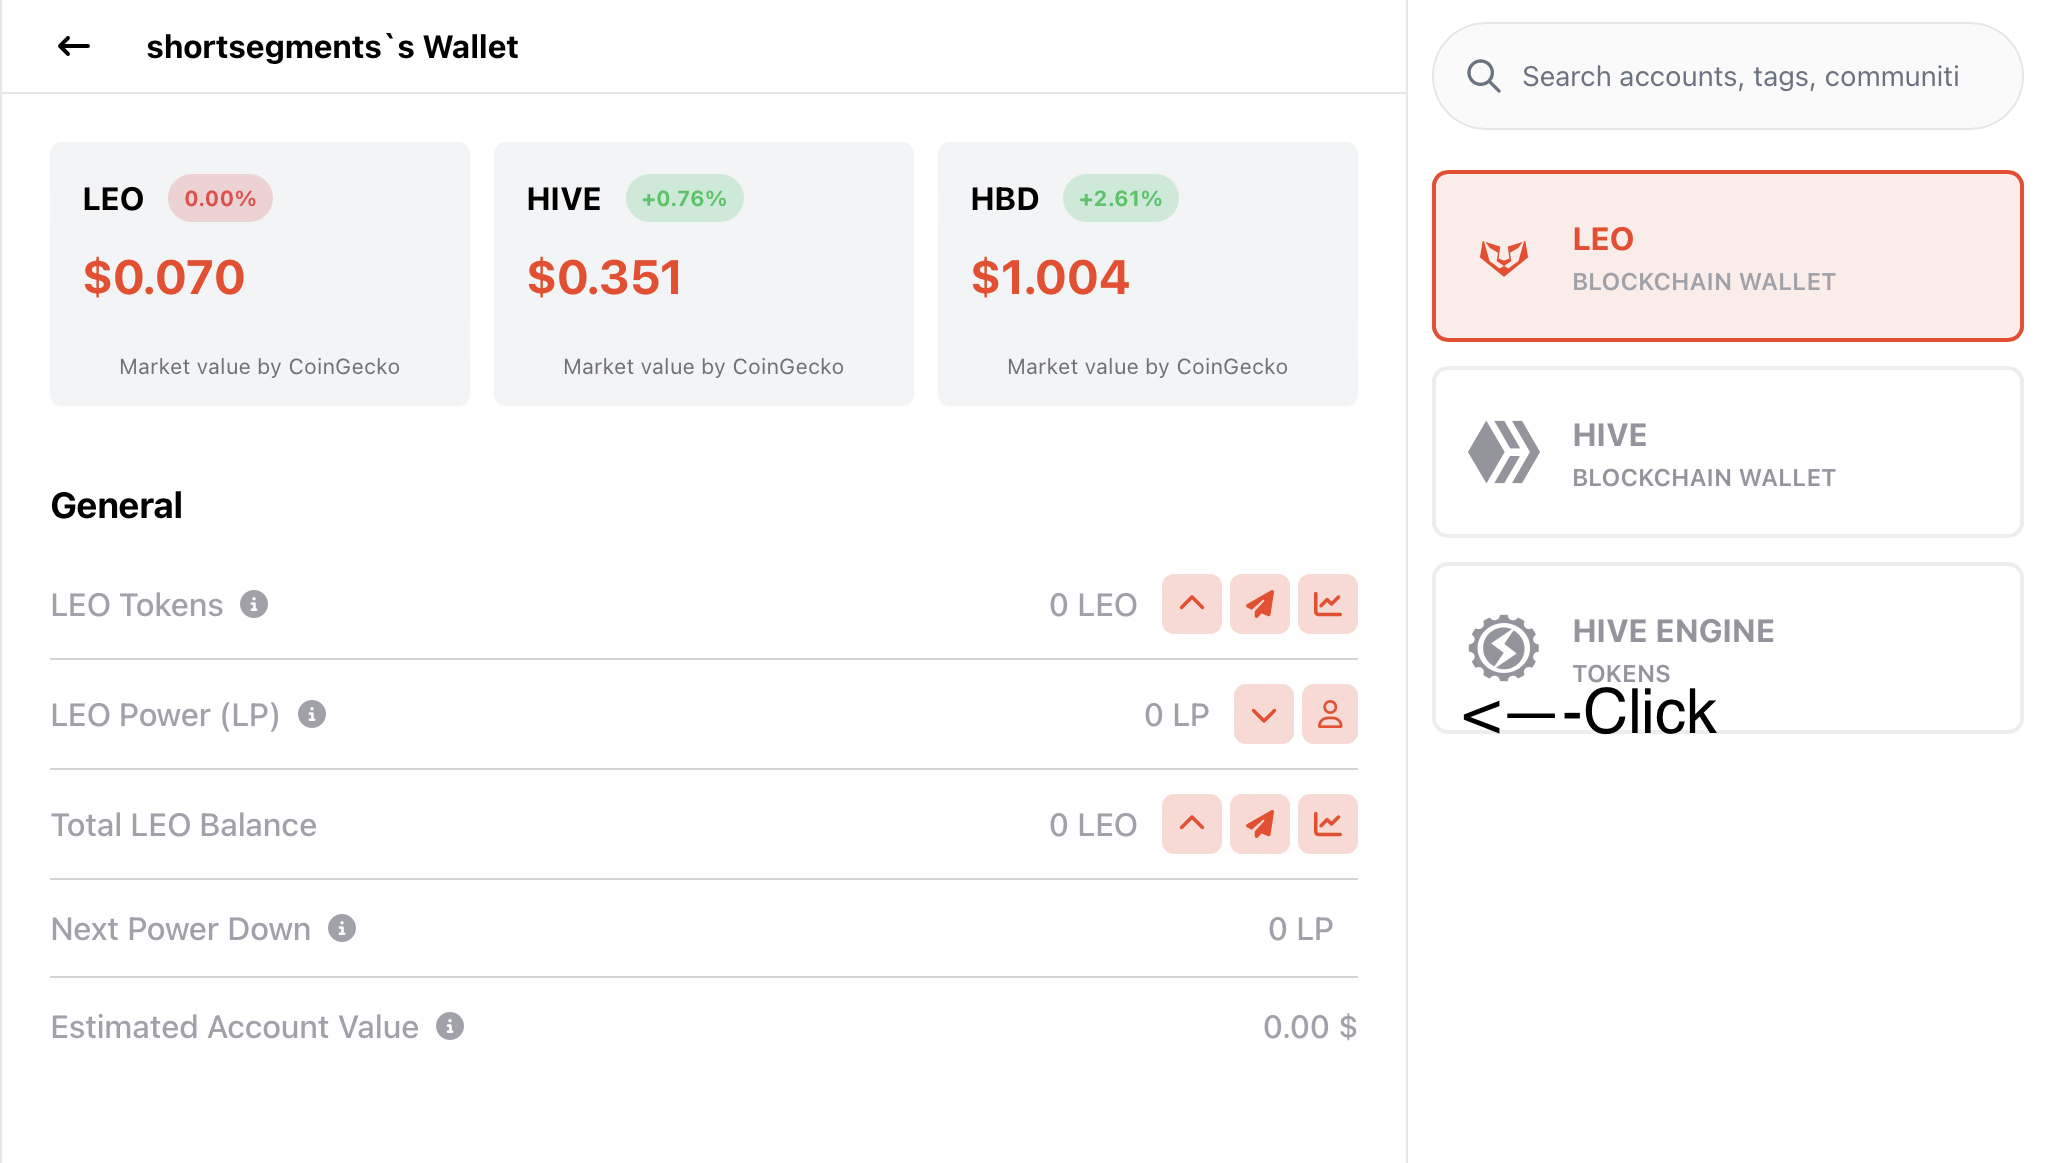Open info tooltip for Next Power Down
This screenshot has height=1163, width=2048.
342,928
